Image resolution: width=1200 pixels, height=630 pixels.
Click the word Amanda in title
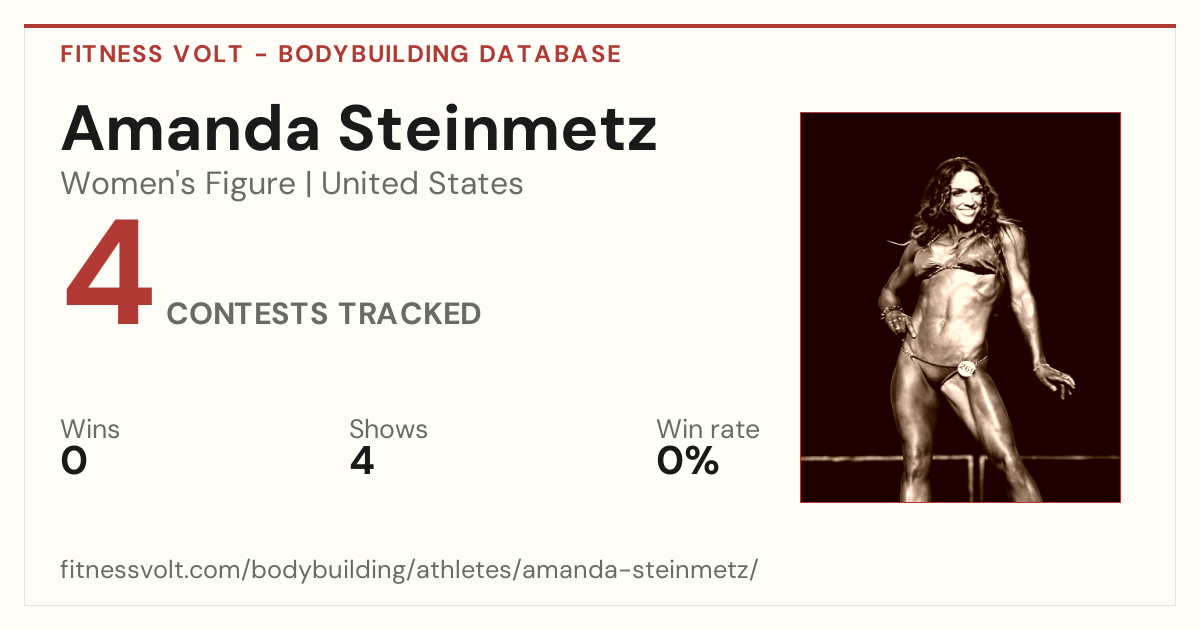coord(190,128)
